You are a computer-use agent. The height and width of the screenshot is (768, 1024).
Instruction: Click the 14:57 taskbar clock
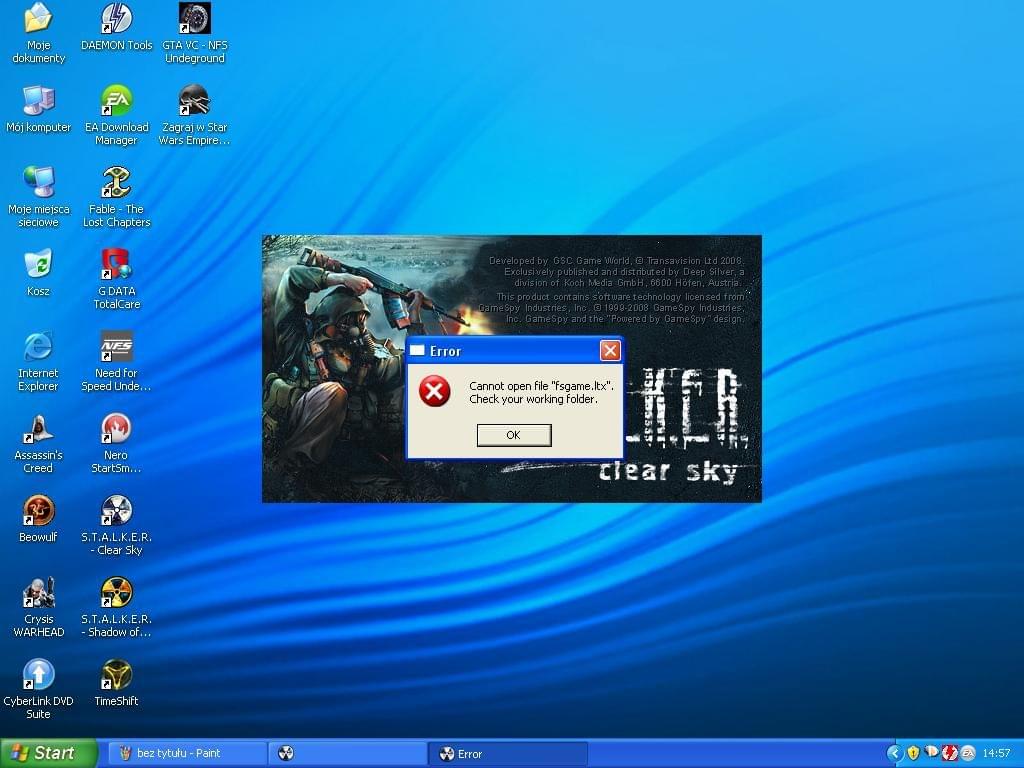pos(997,754)
